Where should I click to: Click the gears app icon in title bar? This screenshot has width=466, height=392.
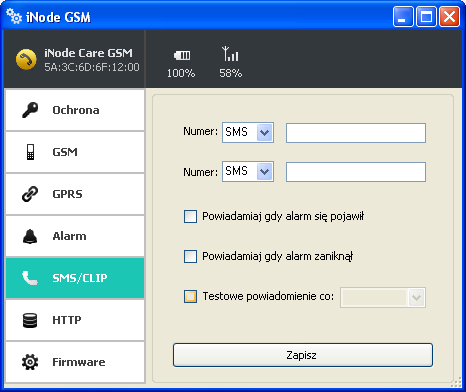tap(14, 16)
